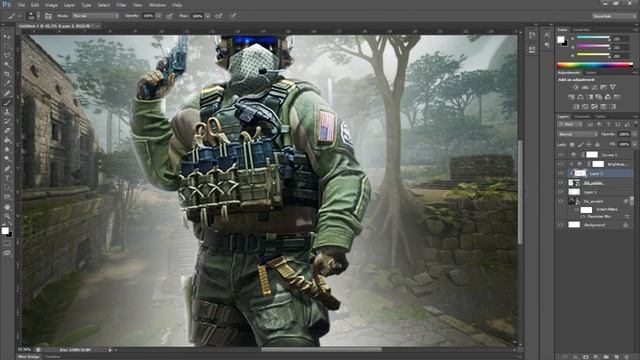This screenshot has height=360, width=640.
Task: Add a Brightness/Contrast adjustment
Action: 576,87
